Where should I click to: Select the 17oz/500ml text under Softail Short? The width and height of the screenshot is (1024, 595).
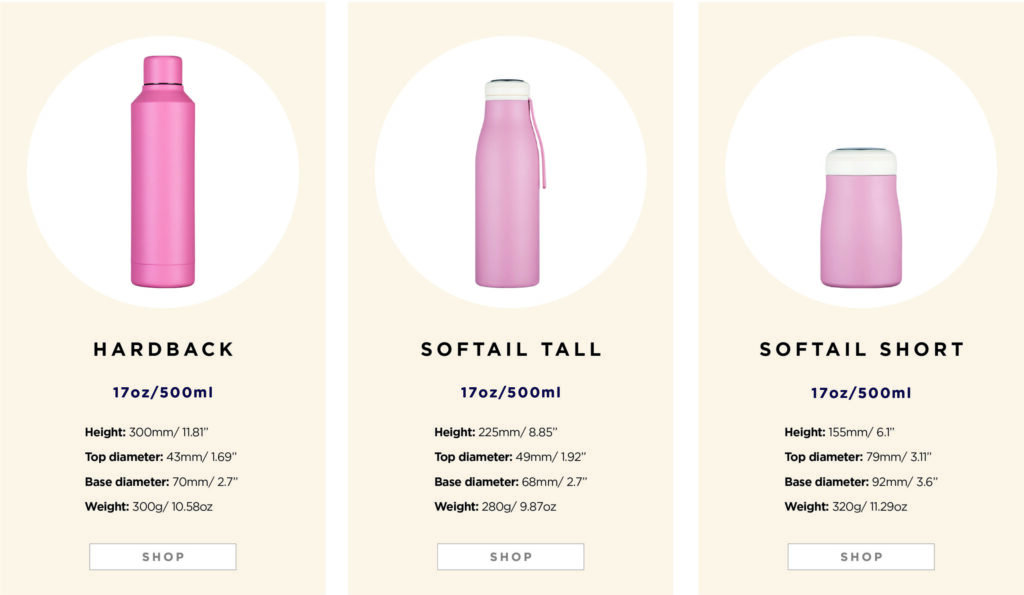coord(861,392)
